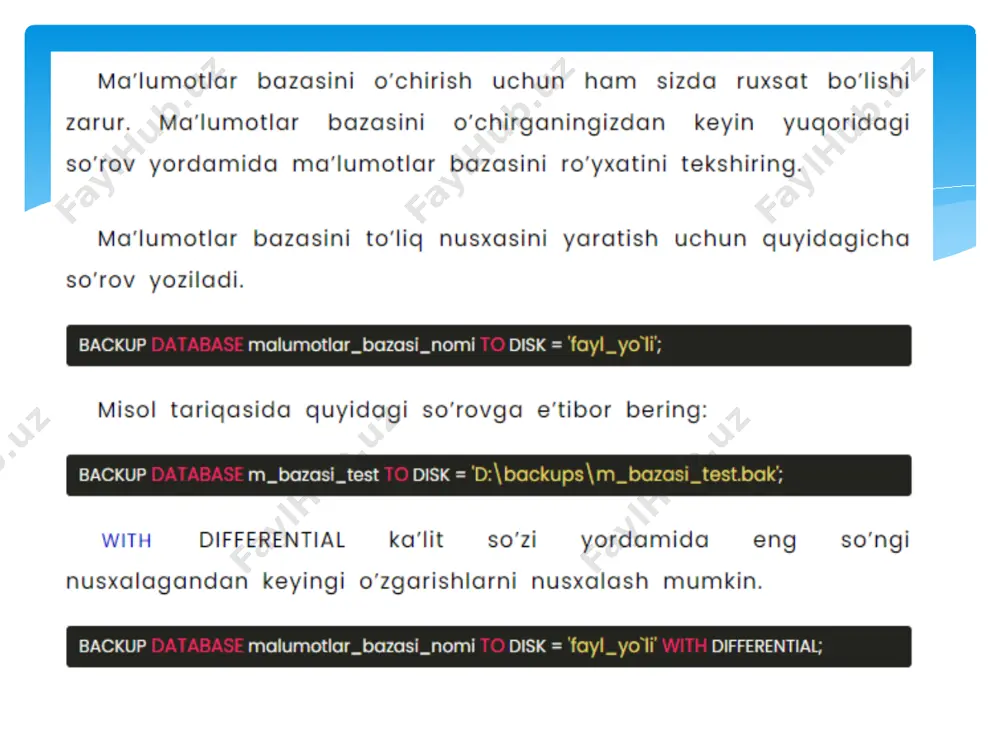Screen dimensions: 1000x750
Task: Click the text 'so'rov yoziladi.'
Action: (x=155, y=280)
